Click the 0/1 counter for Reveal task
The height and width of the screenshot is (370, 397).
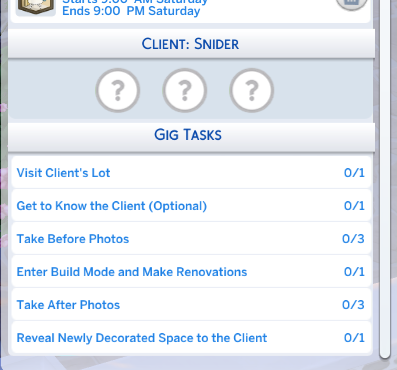(354, 338)
